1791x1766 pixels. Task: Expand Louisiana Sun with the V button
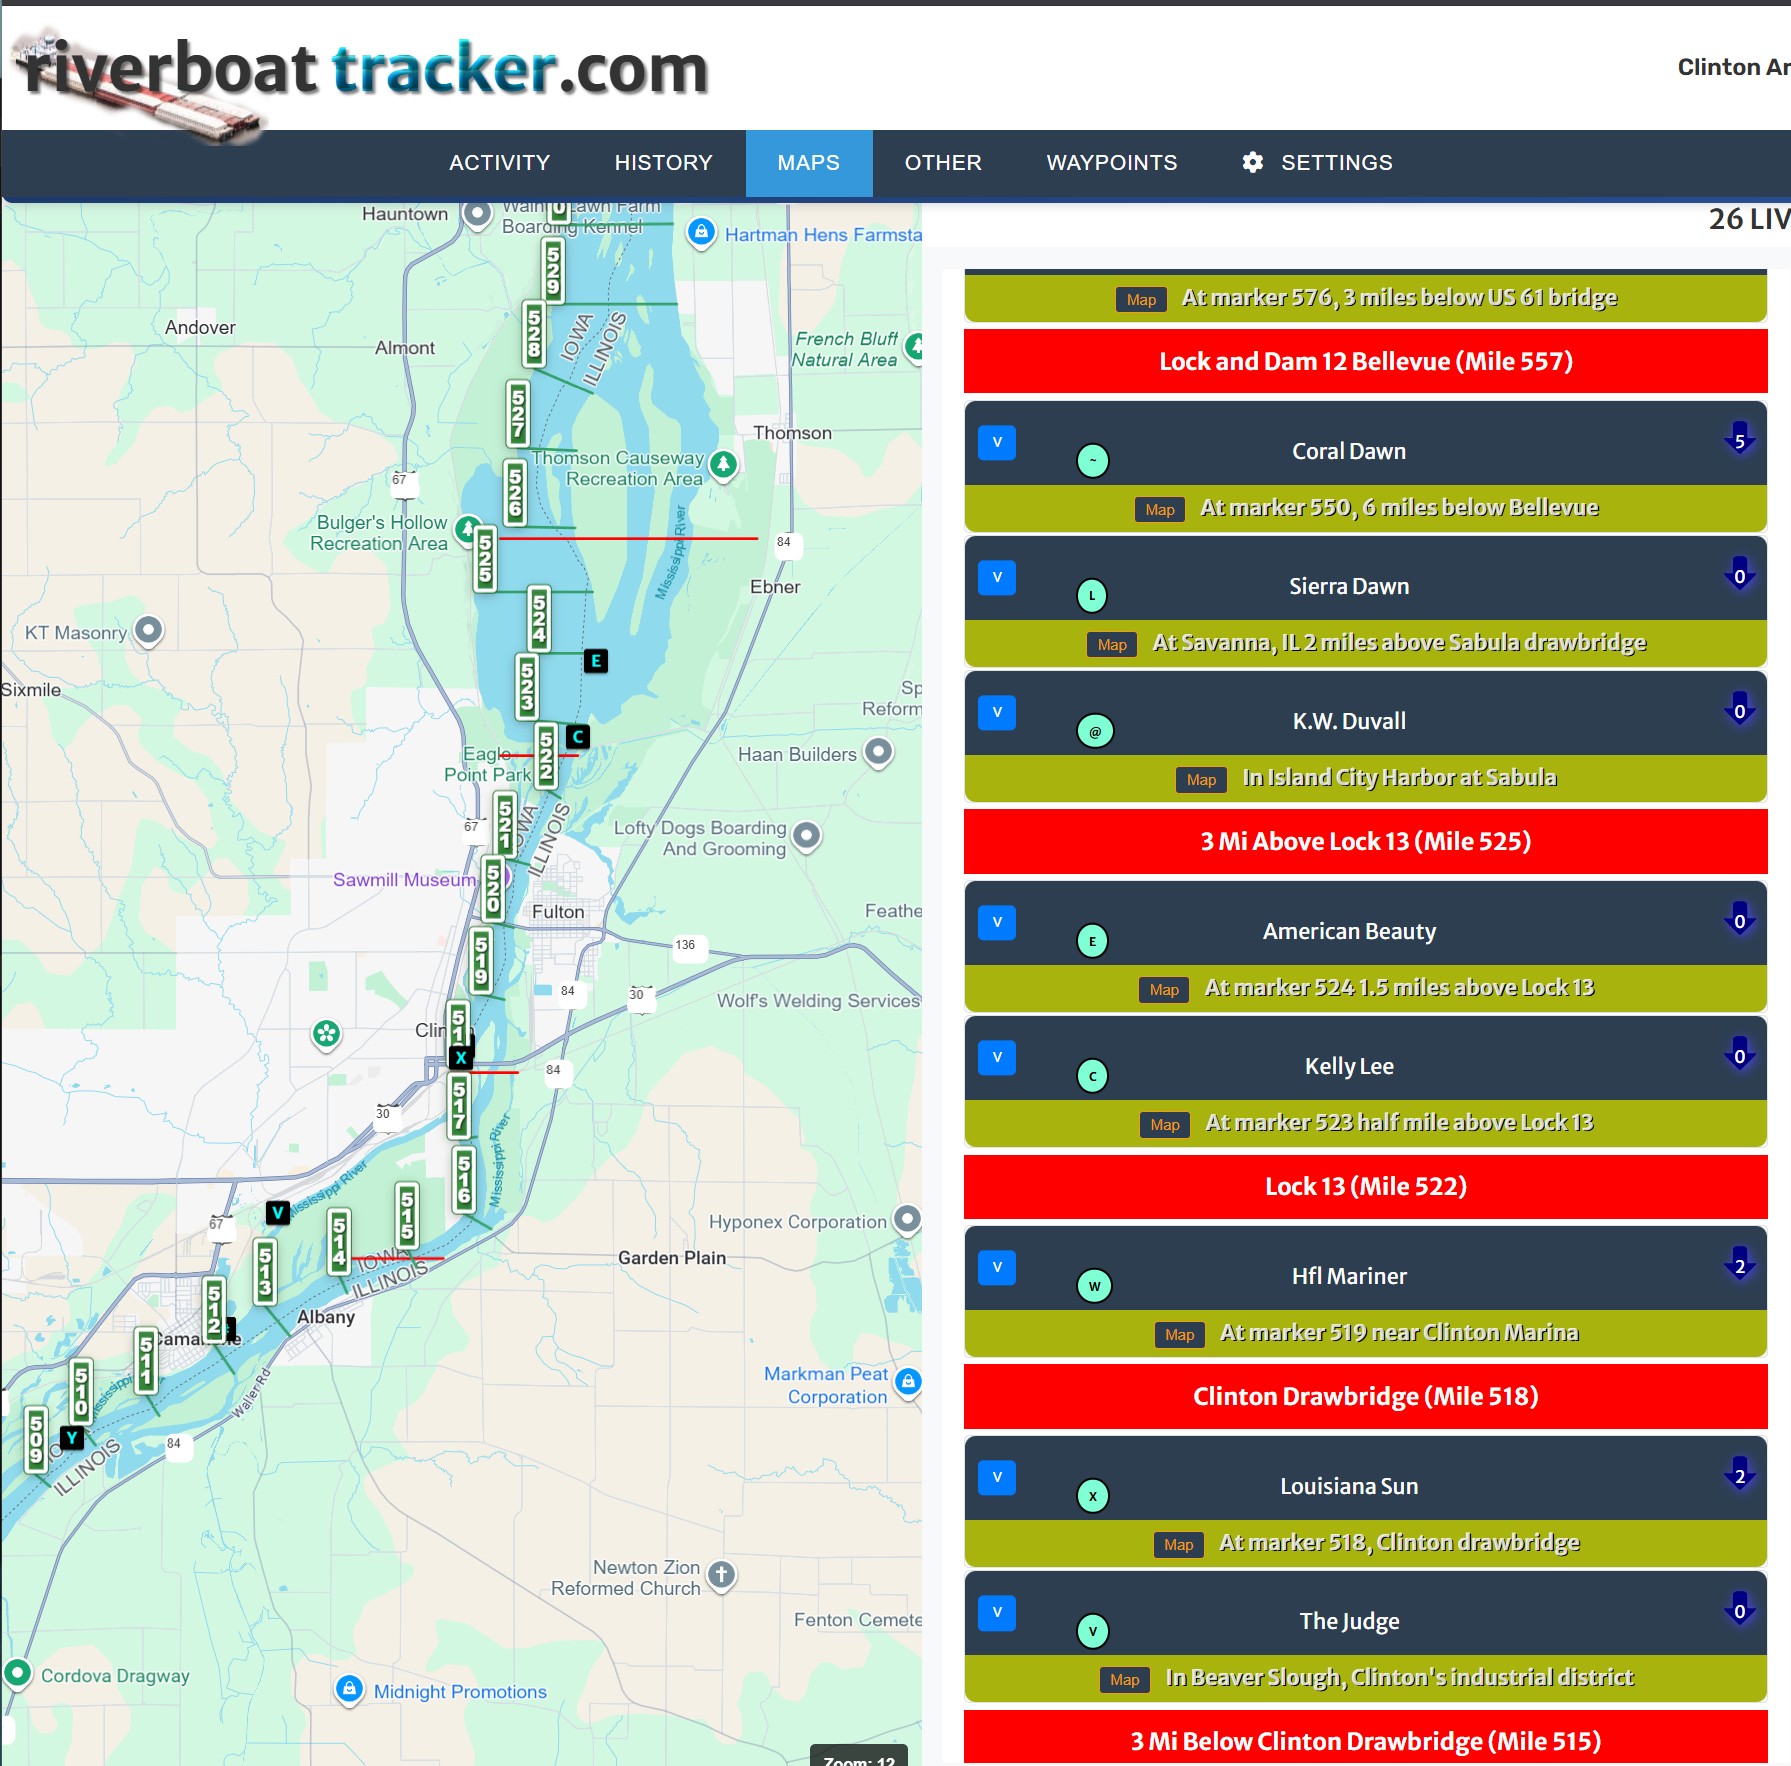(x=997, y=1477)
